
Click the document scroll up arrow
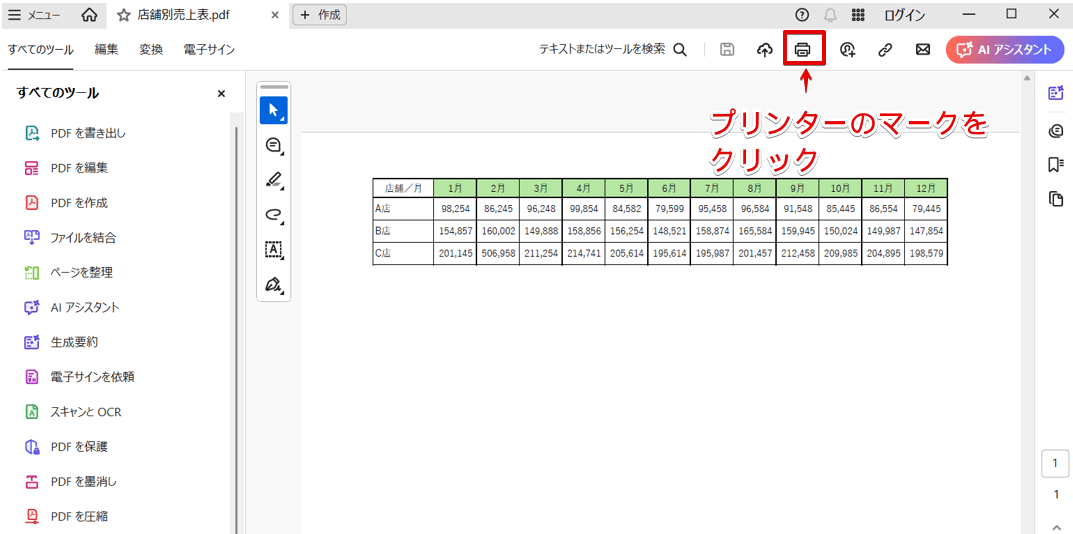click(x=1026, y=79)
